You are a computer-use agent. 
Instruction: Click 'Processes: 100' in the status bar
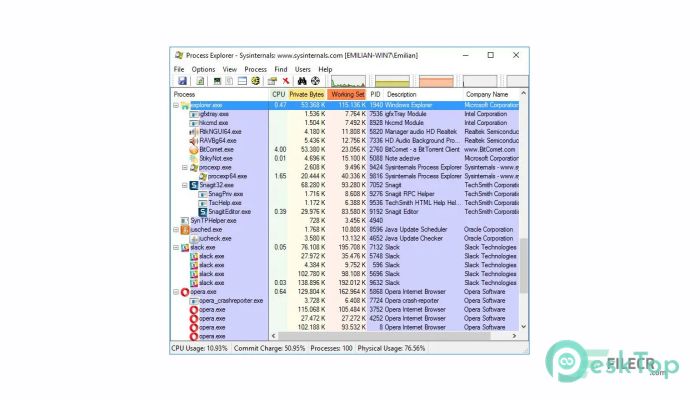(331, 348)
